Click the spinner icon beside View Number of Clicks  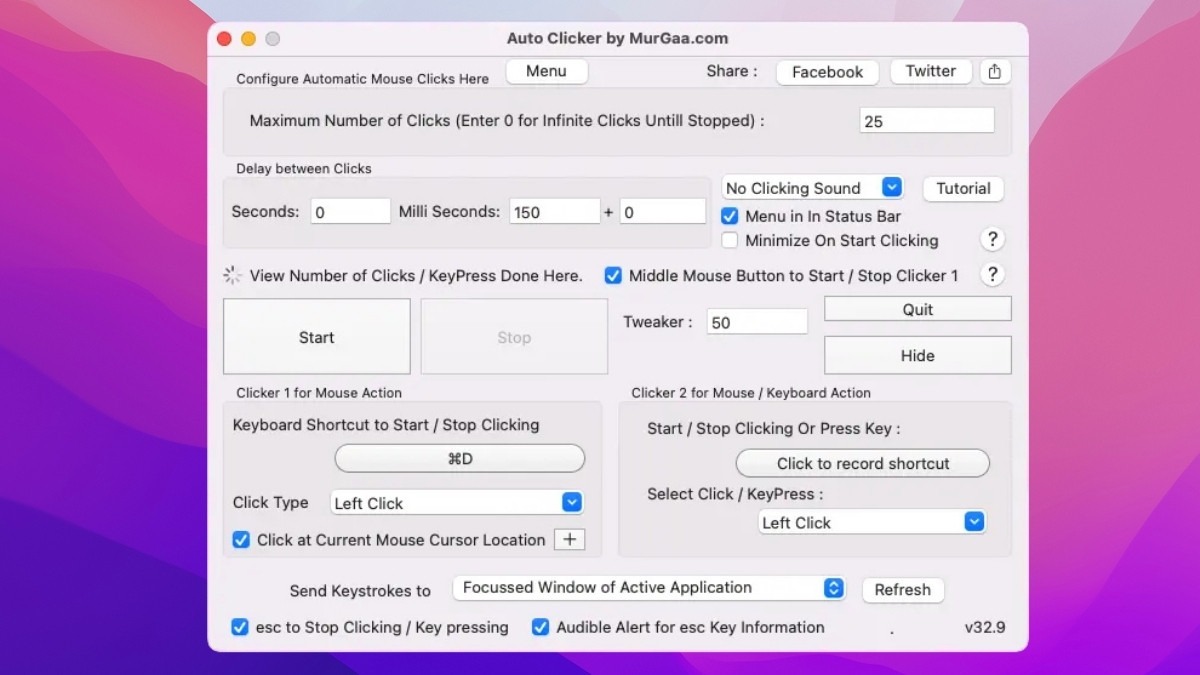pos(232,275)
